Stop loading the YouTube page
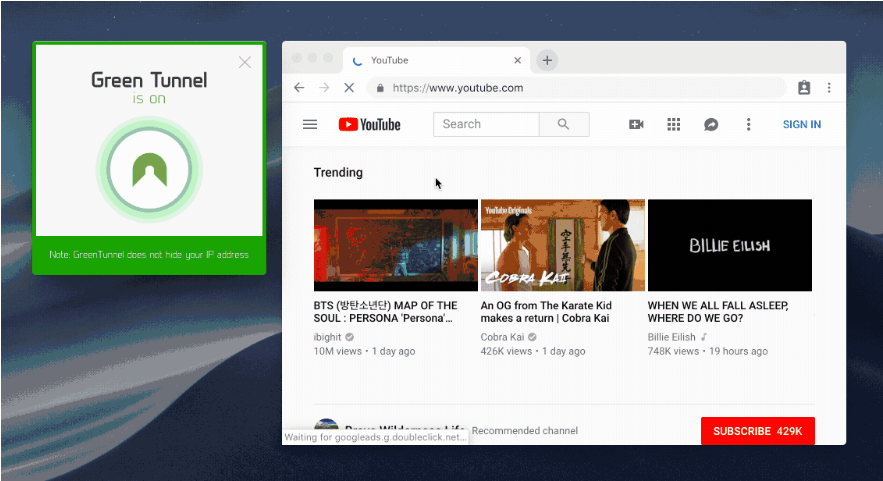Image resolution: width=883 pixels, height=481 pixels. click(349, 88)
